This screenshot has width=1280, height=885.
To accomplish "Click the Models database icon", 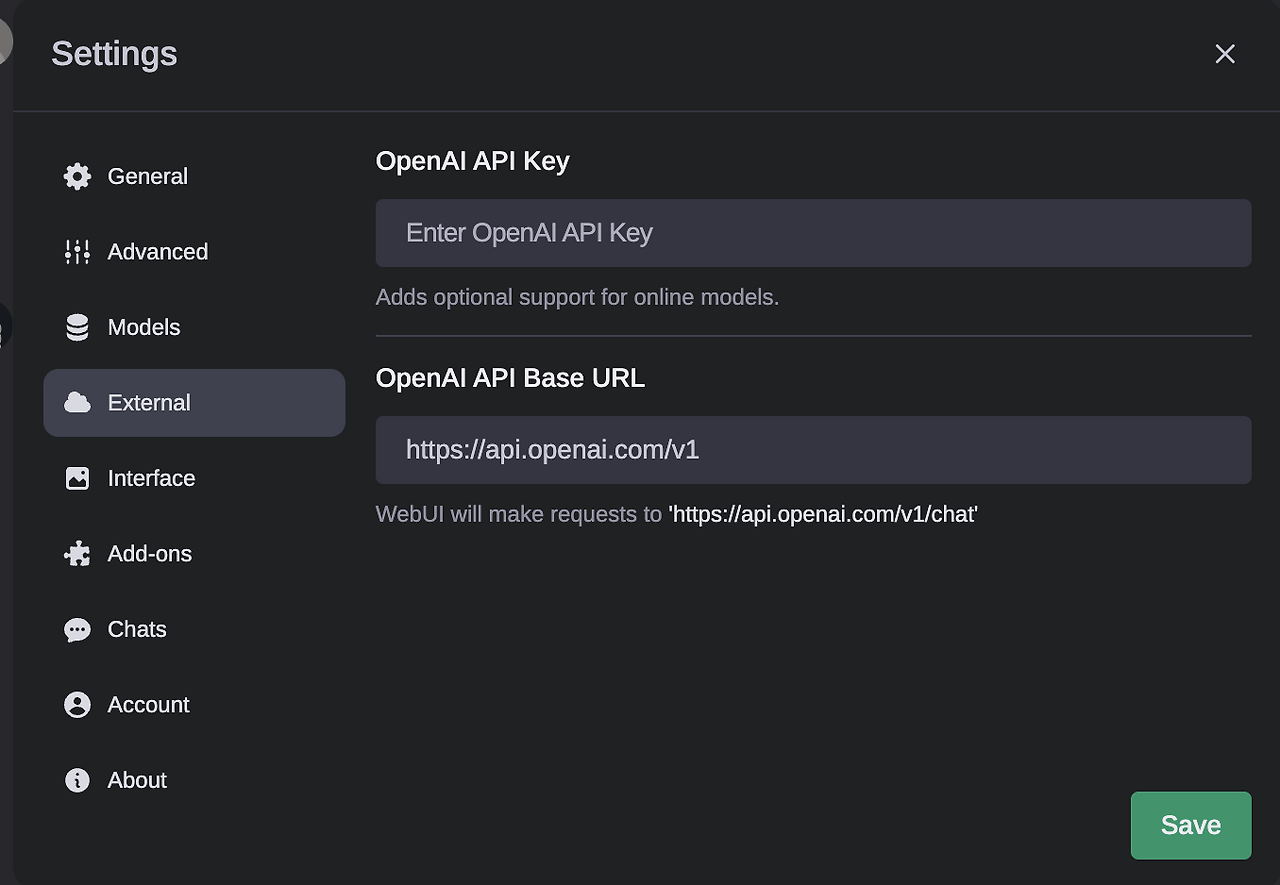I will click(x=77, y=328).
